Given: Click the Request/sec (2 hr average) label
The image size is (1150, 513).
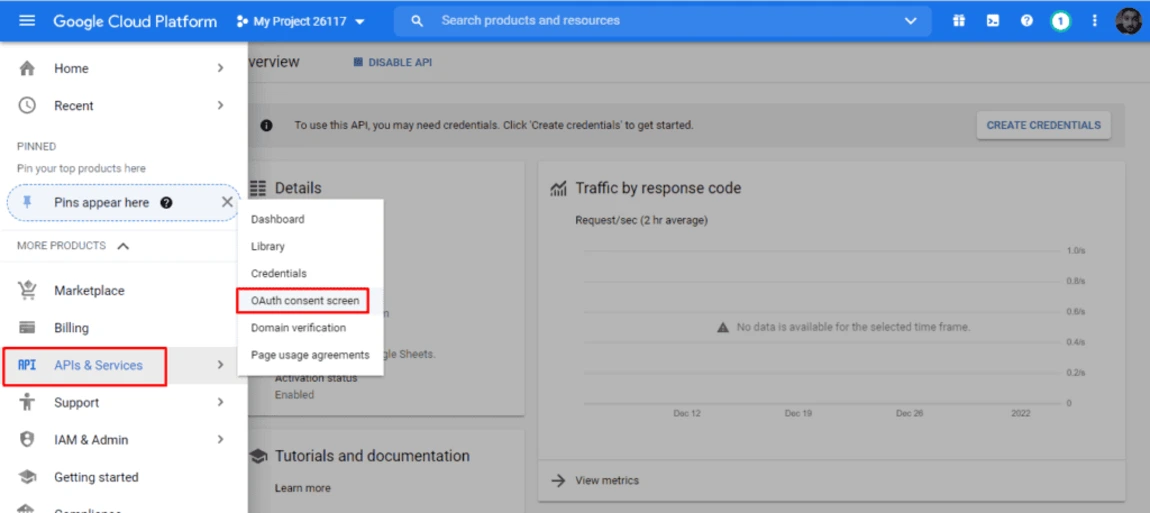Looking at the screenshot, I should [x=641, y=220].
